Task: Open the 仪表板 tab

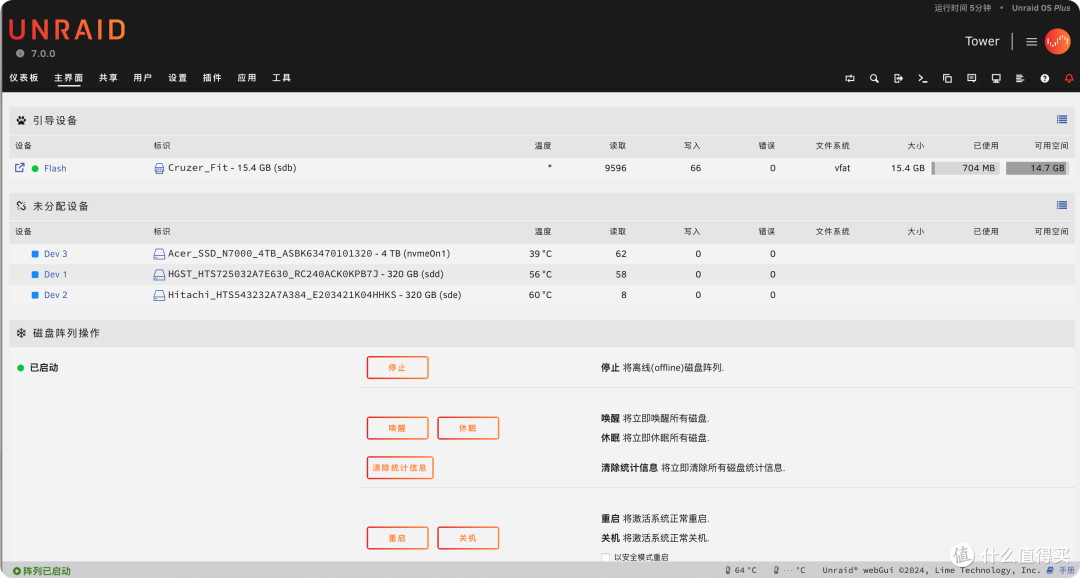Action: (24, 78)
